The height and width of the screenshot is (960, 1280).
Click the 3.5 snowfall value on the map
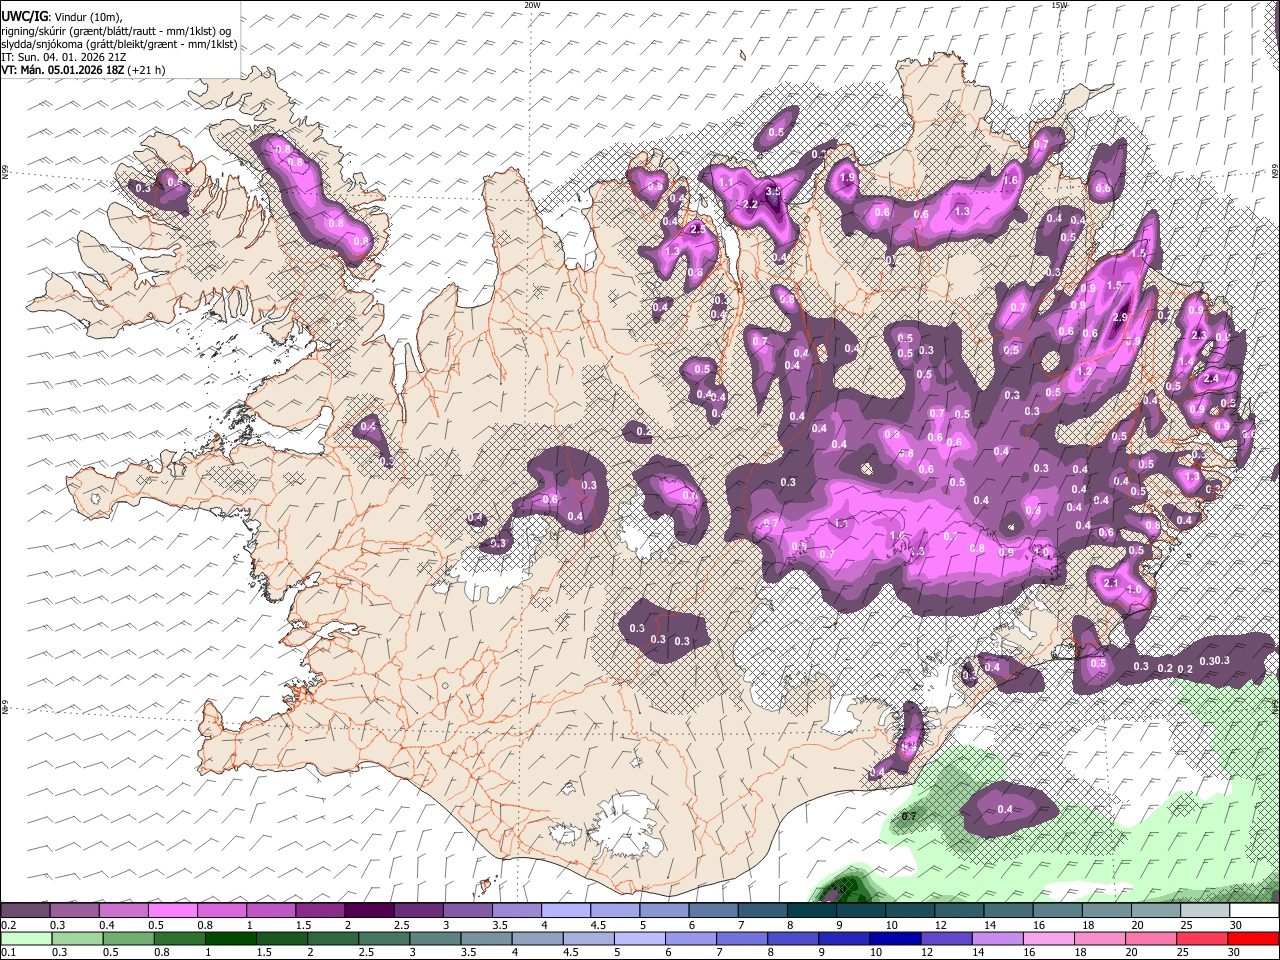click(773, 191)
